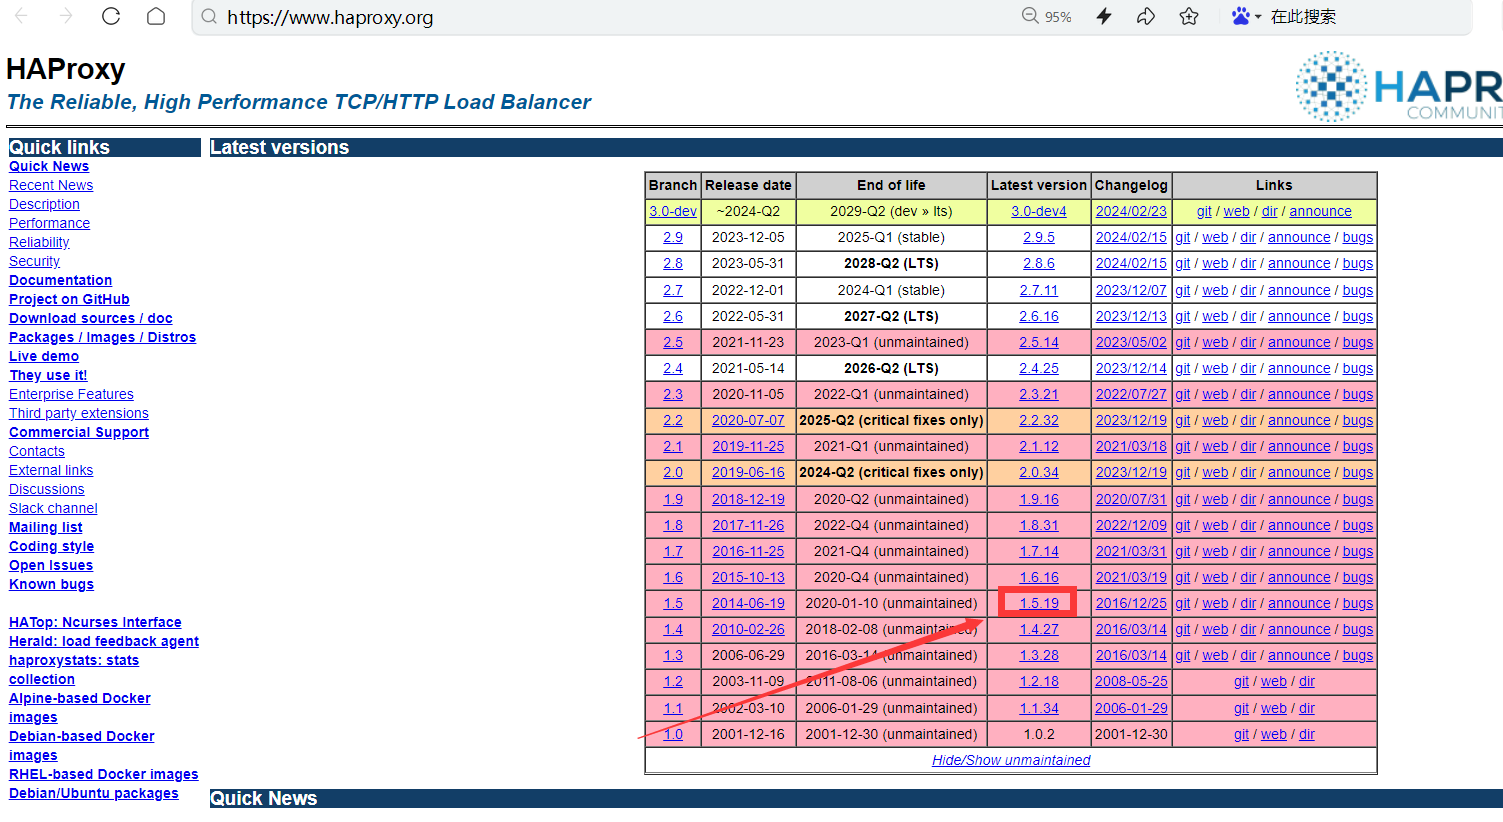Open the 2024/02/23 changelog link

(1131, 211)
